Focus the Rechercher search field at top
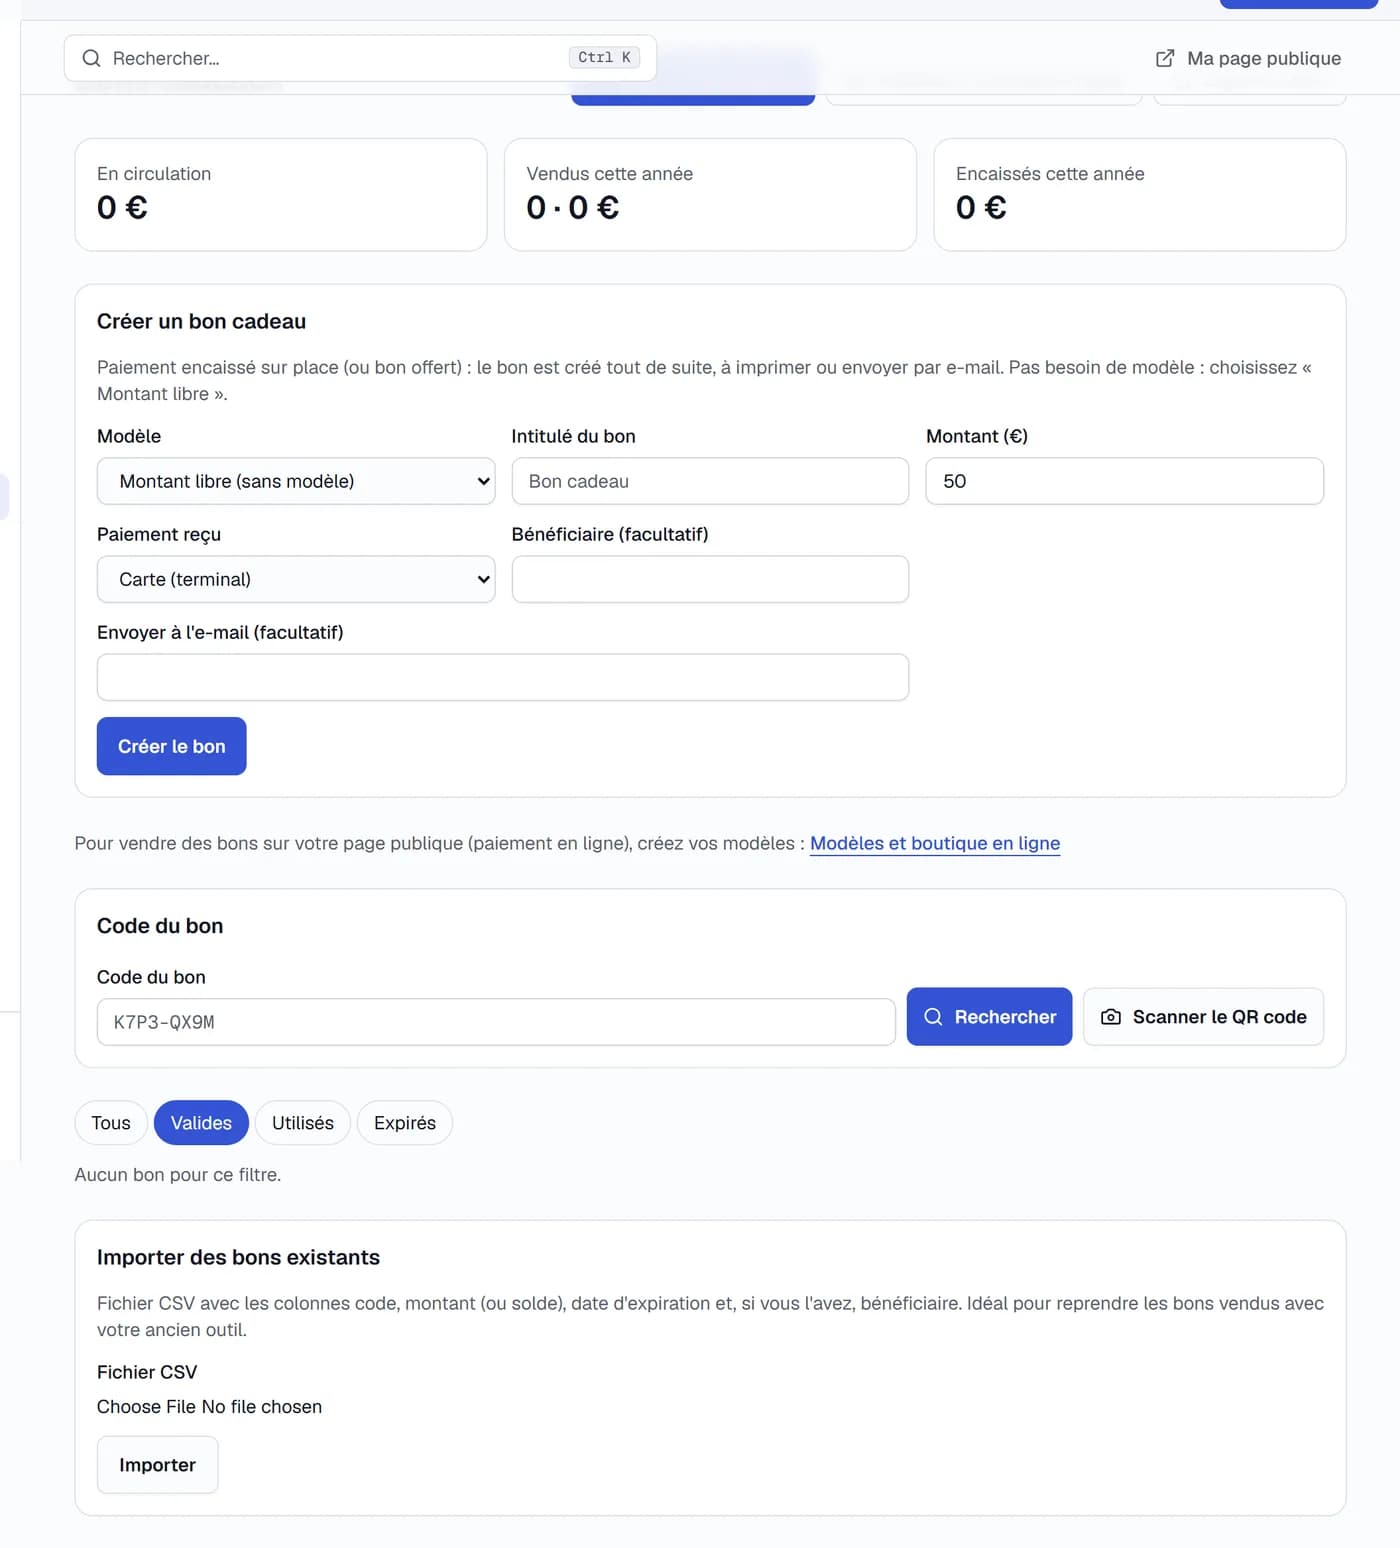 click(360, 58)
